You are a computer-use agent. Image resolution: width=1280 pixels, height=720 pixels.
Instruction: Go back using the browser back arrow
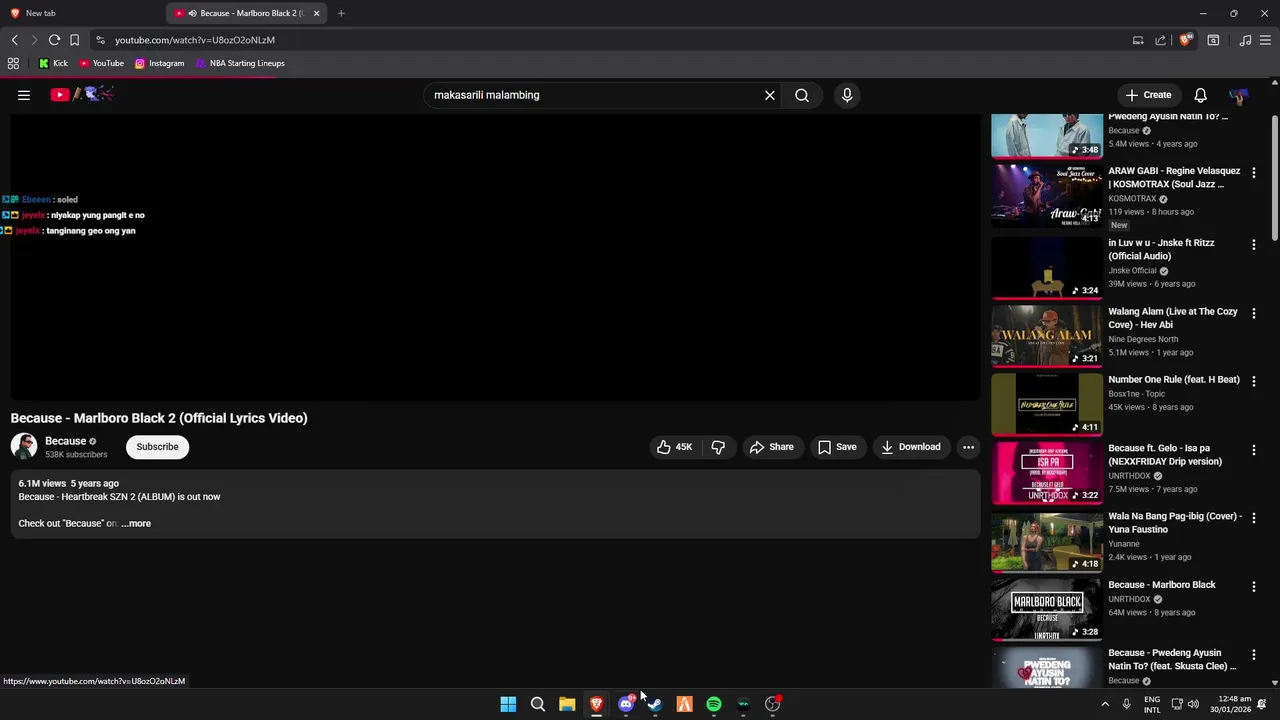pyautogui.click(x=14, y=40)
